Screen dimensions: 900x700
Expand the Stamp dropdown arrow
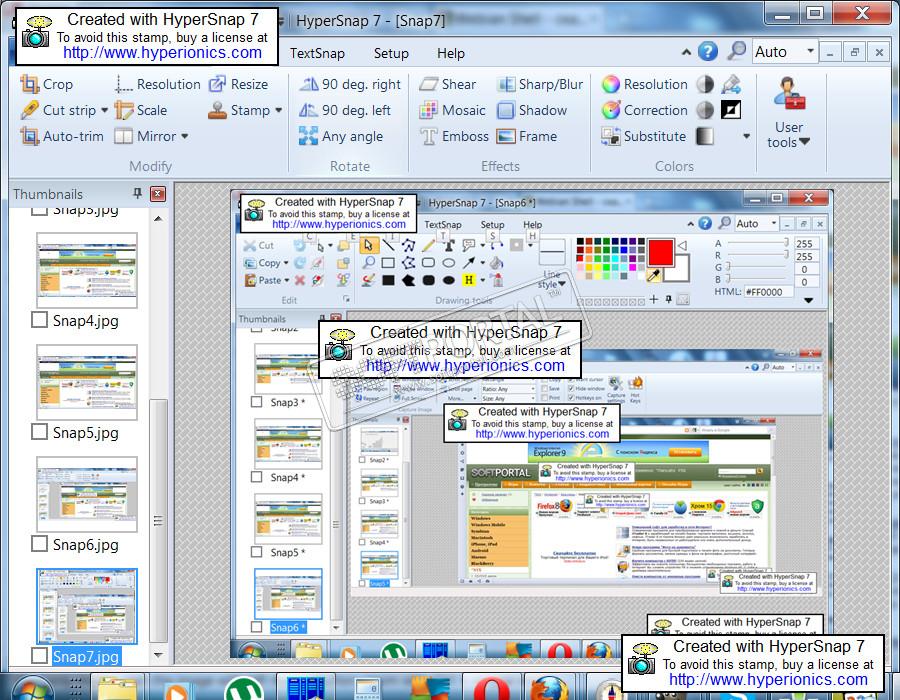[x=278, y=110]
